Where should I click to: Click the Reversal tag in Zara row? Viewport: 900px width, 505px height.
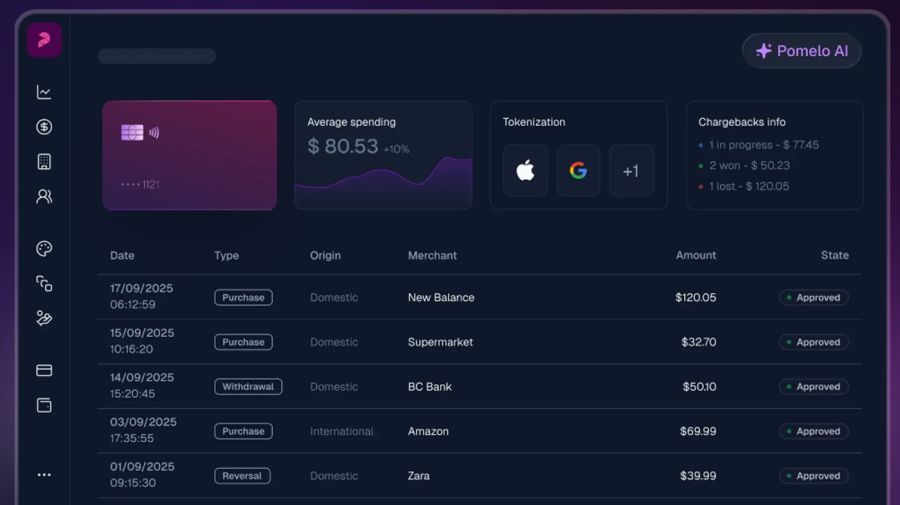tap(242, 476)
